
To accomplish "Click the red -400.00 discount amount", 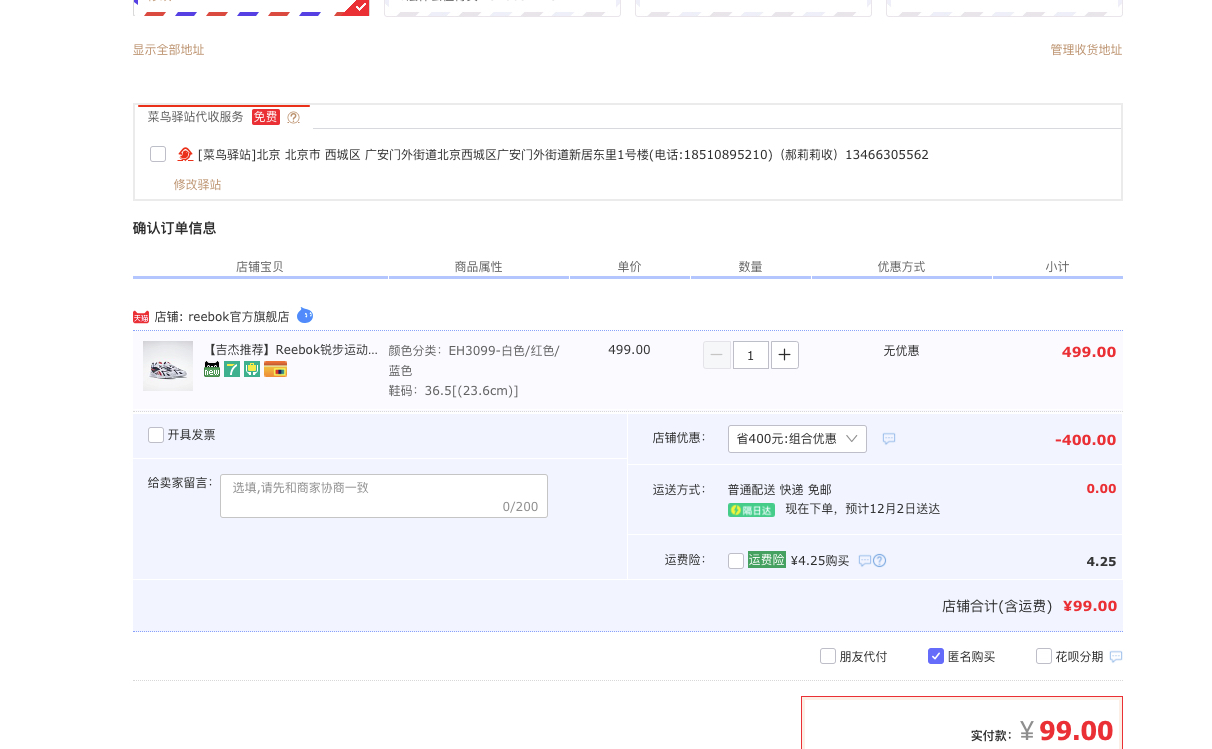I will pyautogui.click(x=1085, y=440).
